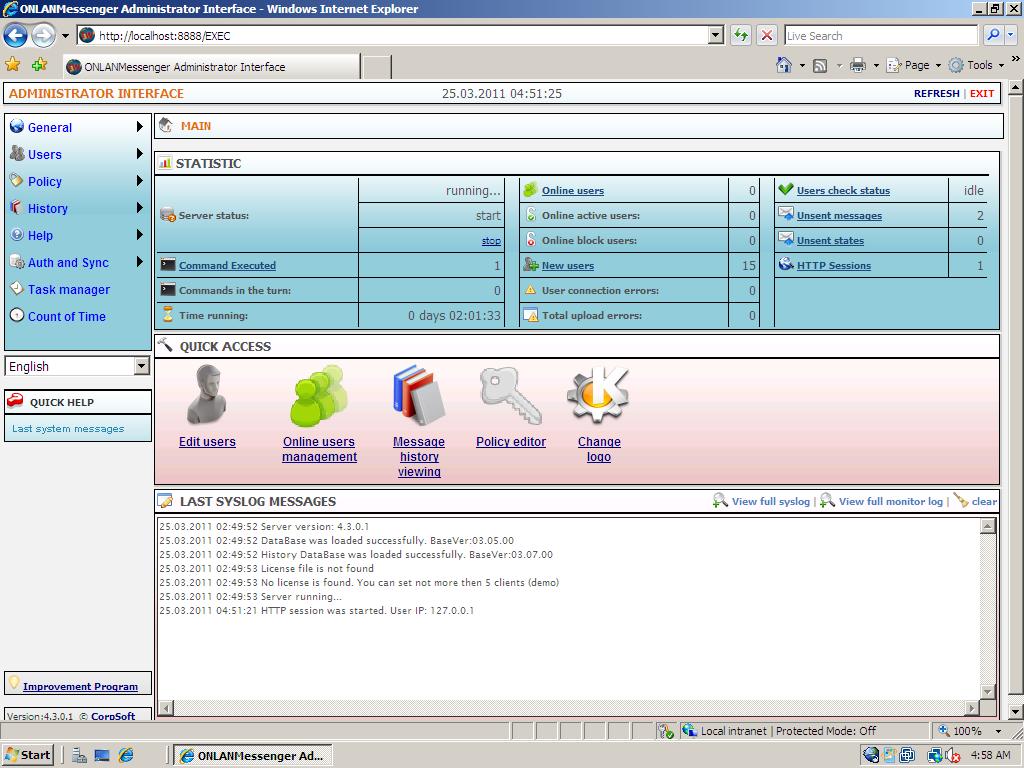The width and height of the screenshot is (1024, 768).
Task: Click the browser Stop X button
Action: click(x=767, y=36)
